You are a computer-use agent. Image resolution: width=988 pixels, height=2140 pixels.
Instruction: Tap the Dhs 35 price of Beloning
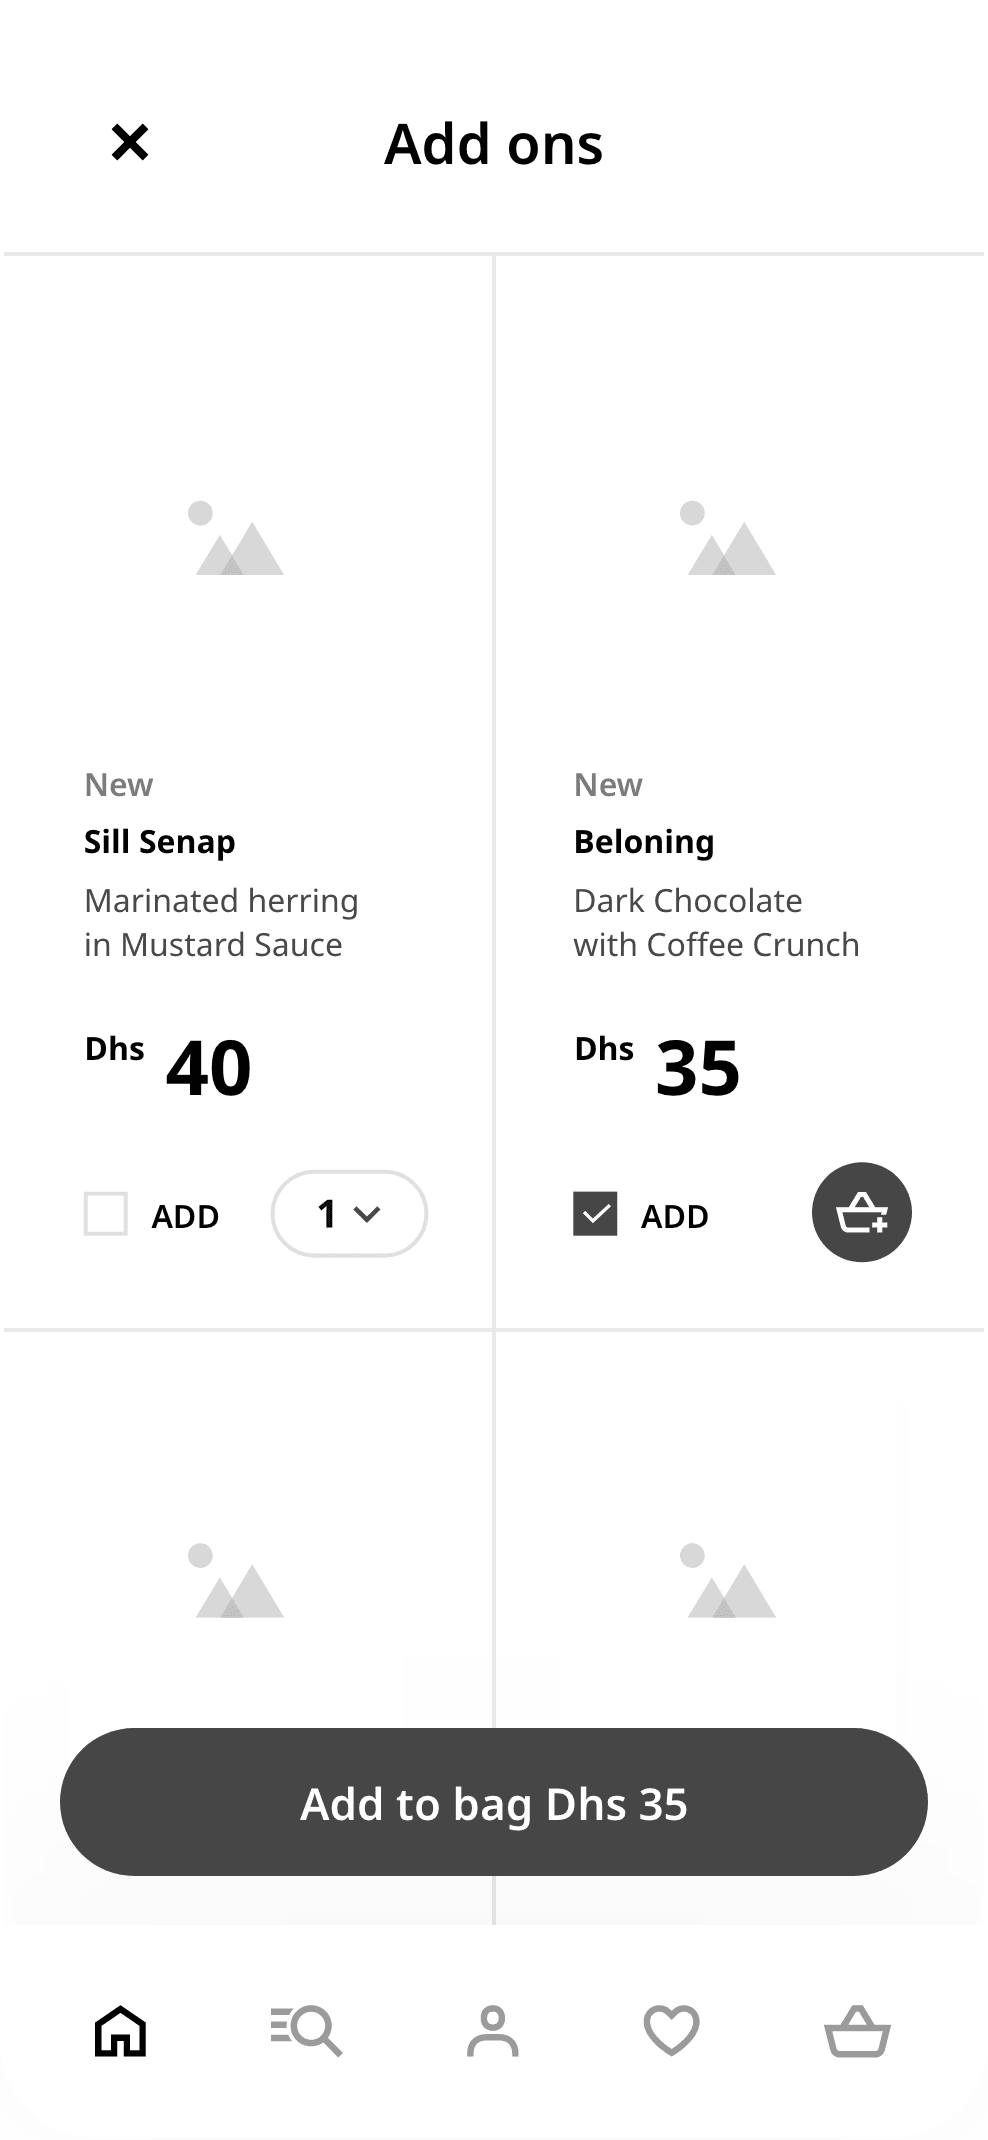click(658, 1066)
